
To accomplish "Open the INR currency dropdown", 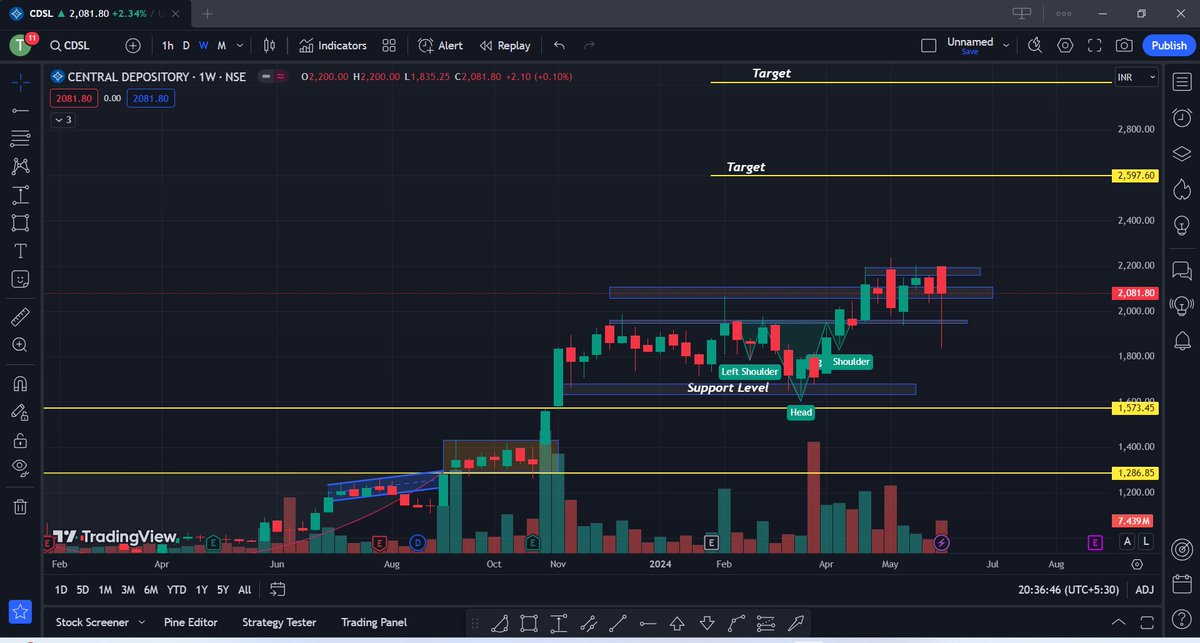I will pos(1137,76).
